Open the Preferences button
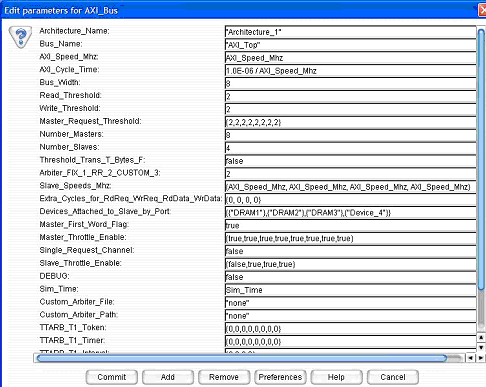This screenshot has width=486, height=387. (x=280, y=377)
